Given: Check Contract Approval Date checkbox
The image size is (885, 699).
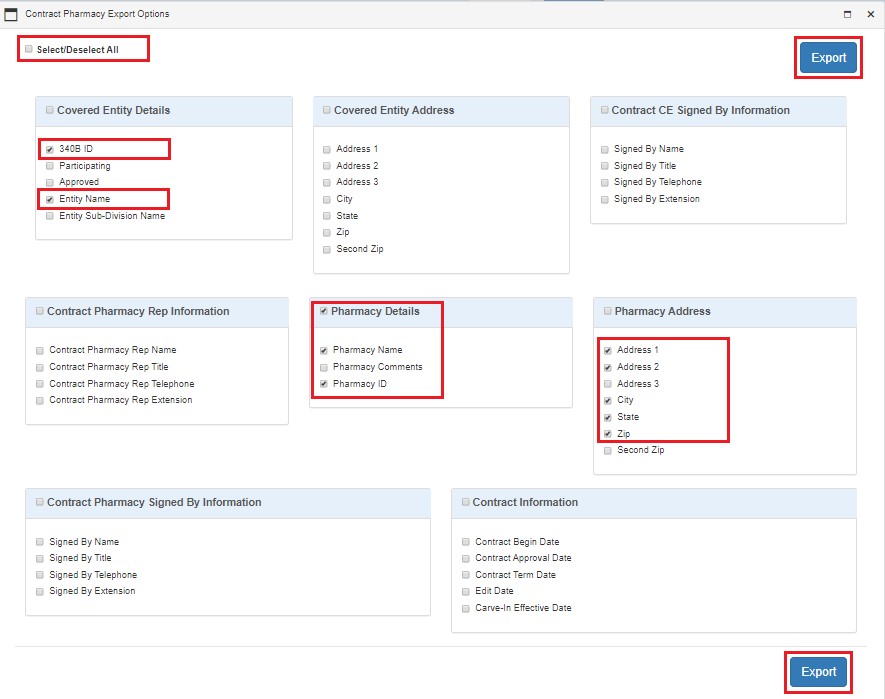Looking at the screenshot, I should [x=466, y=558].
